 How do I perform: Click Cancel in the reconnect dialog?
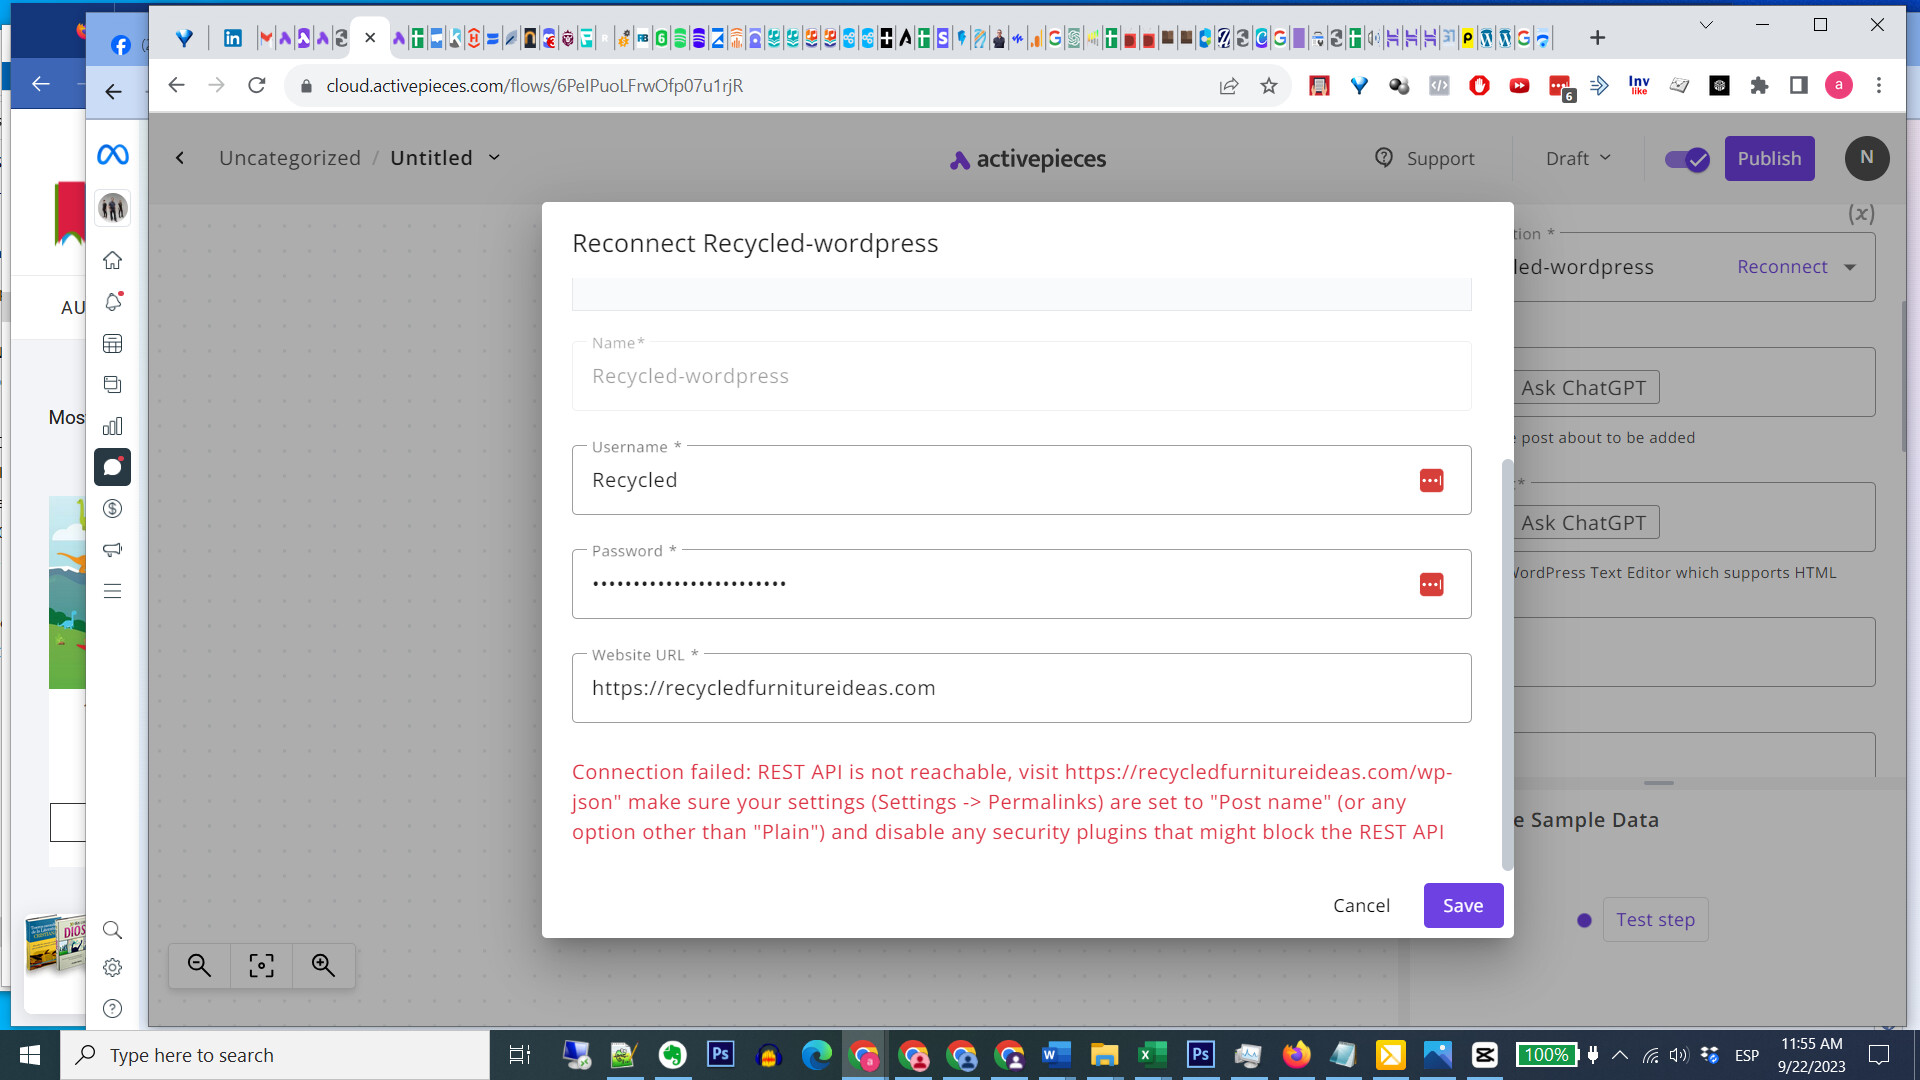1361,906
